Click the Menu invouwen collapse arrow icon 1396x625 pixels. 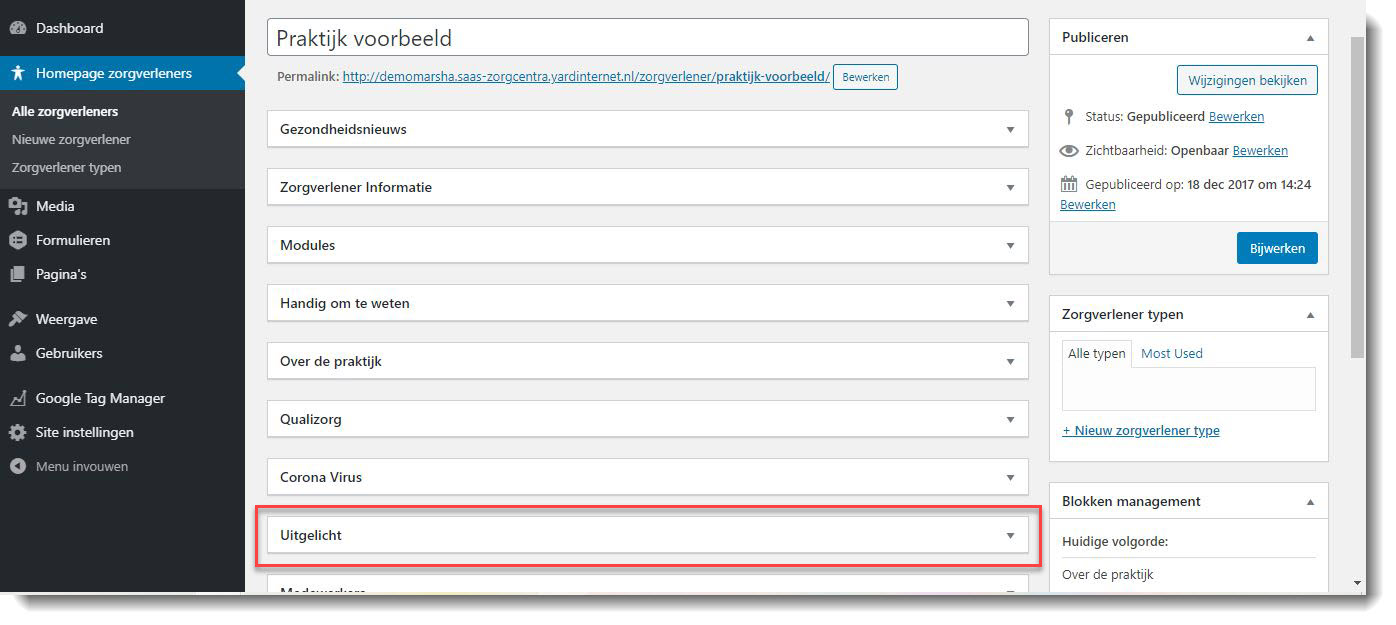[17, 466]
